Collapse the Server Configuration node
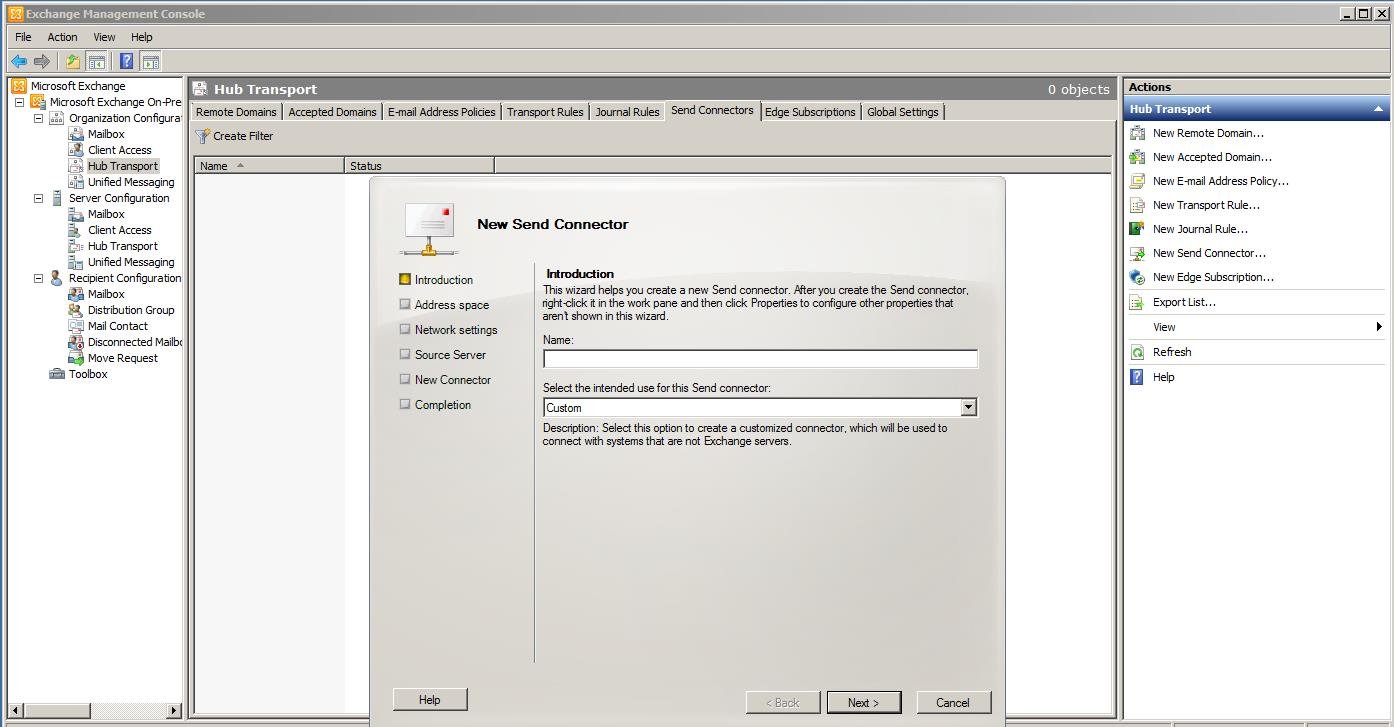 click(38, 198)
